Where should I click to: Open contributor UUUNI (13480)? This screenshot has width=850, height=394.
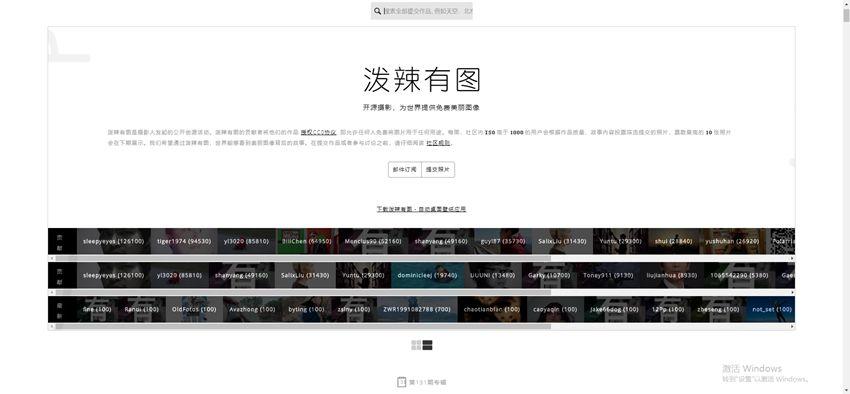pyautogui.click(x=493, y=275)
